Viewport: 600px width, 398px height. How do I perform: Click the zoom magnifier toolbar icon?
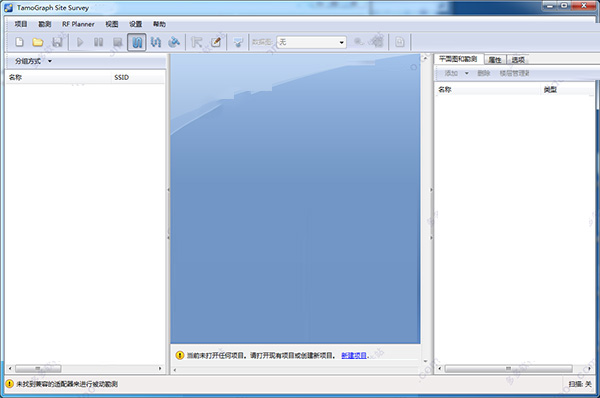tap(359, 42)
